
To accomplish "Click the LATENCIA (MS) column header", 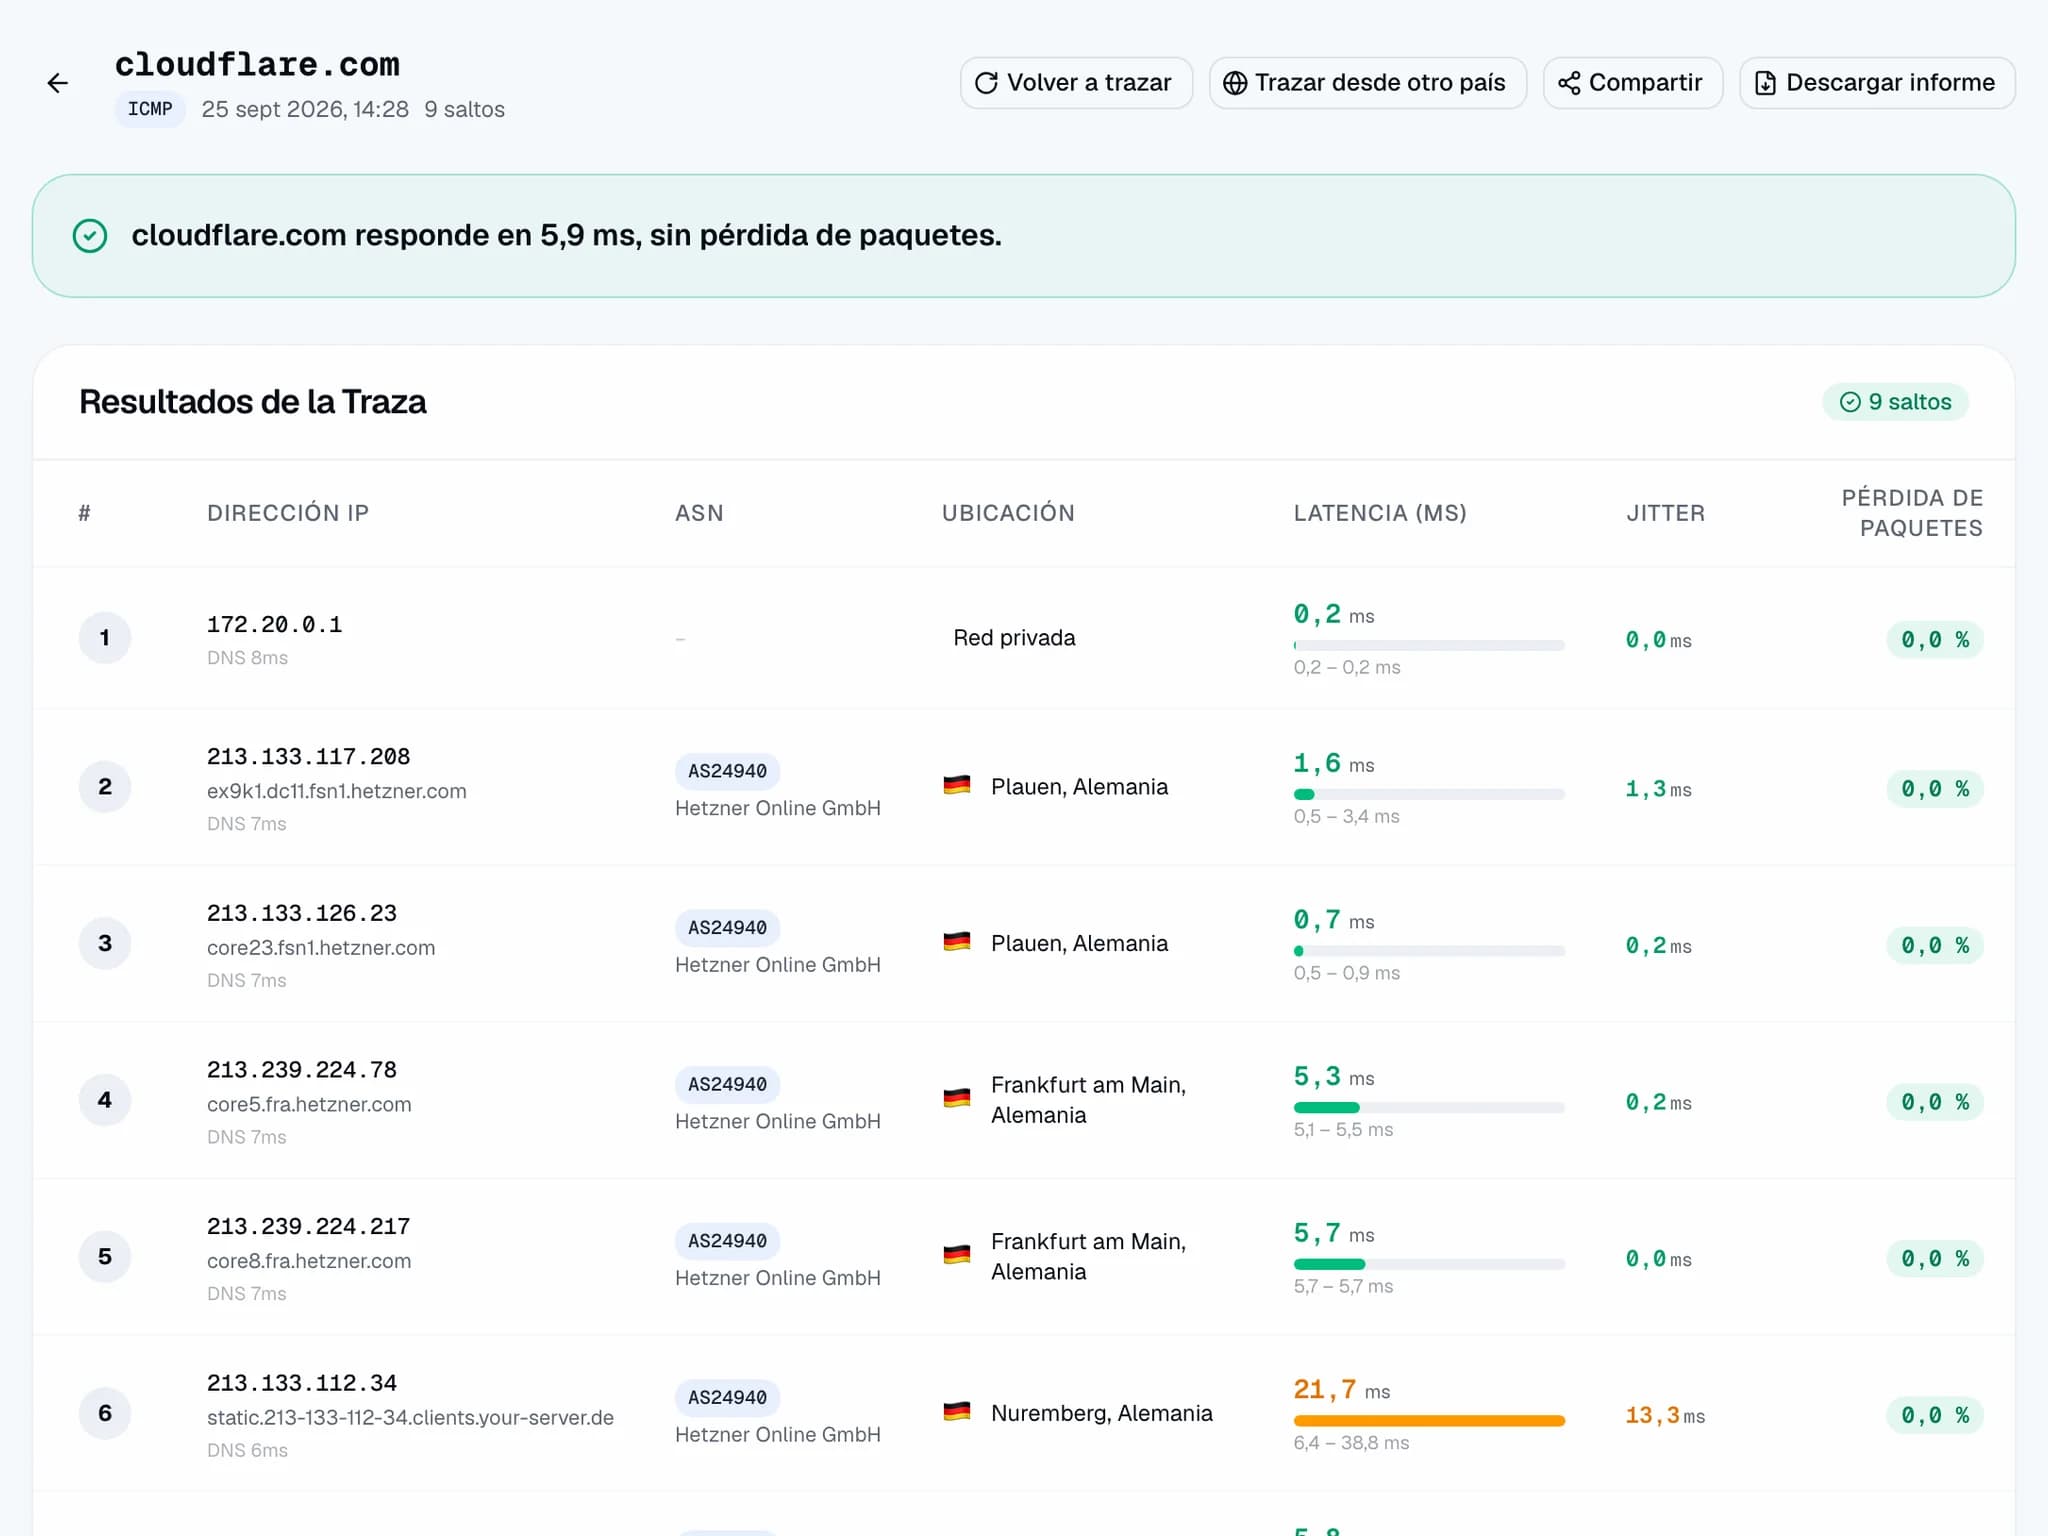I will (1380, 513).
